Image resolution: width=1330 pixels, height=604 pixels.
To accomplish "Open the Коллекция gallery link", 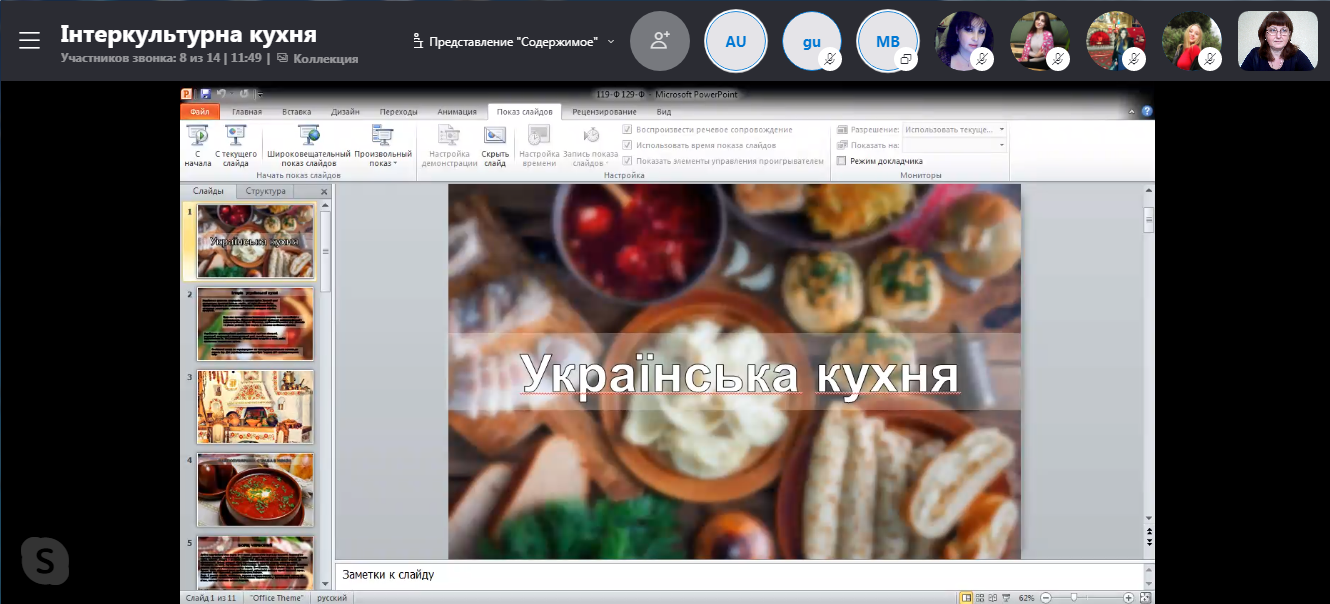I will tap(317, 58).
